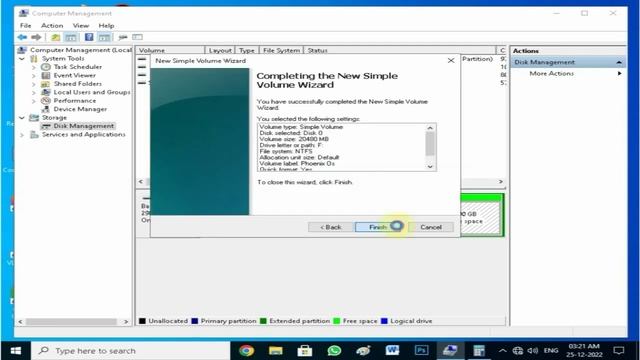The image size is (640, 360).
Task: Expand the Performance node
Action: coord(34,101)
